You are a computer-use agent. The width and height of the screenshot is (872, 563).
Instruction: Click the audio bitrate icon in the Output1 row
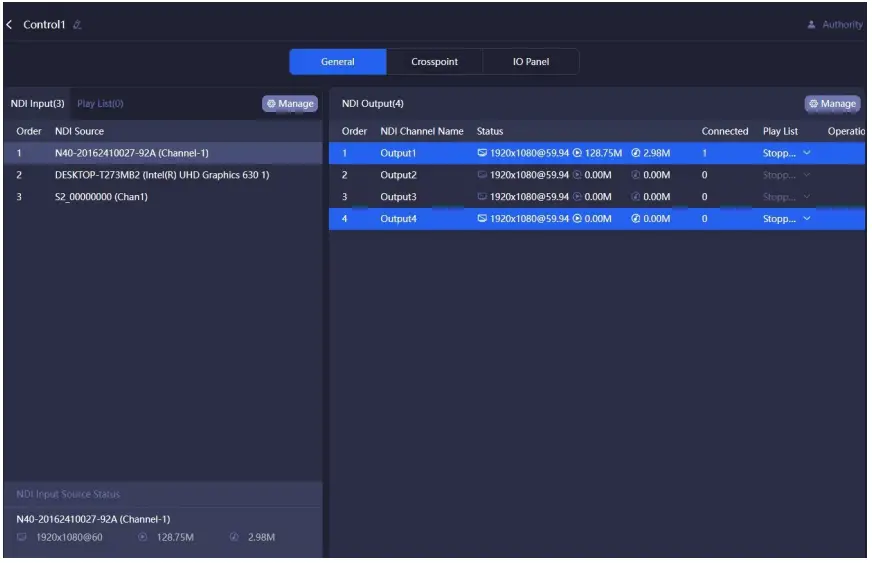[x=636, y=153]
